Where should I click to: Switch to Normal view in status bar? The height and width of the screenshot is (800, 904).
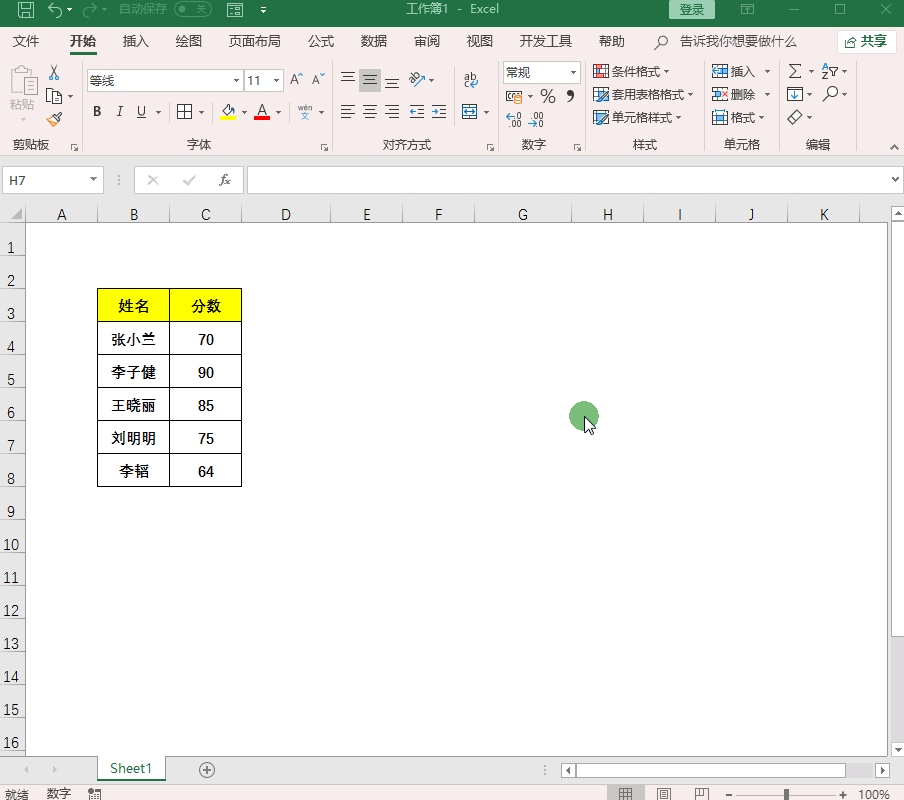tap(626, 794)
